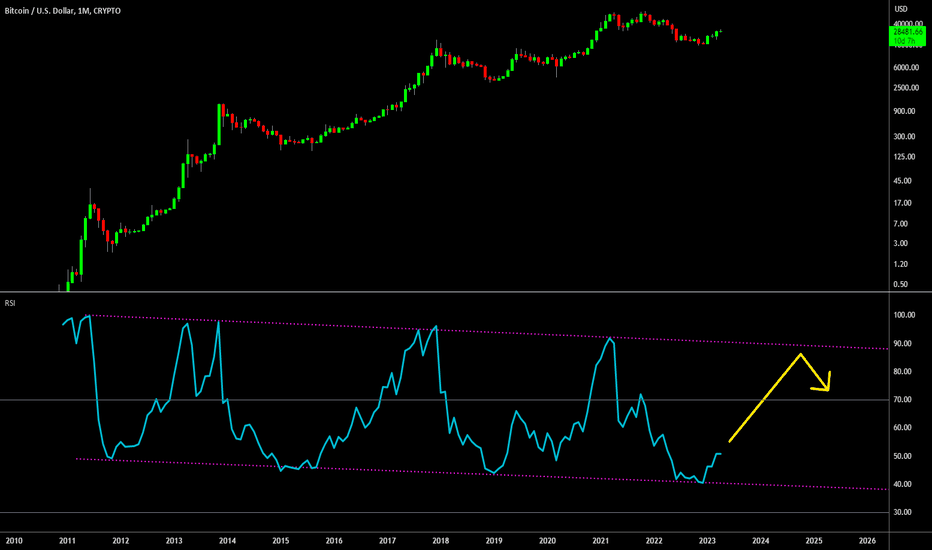
Task: Click the RSI 100.00 scale label
Action: (x=904, y=315)
